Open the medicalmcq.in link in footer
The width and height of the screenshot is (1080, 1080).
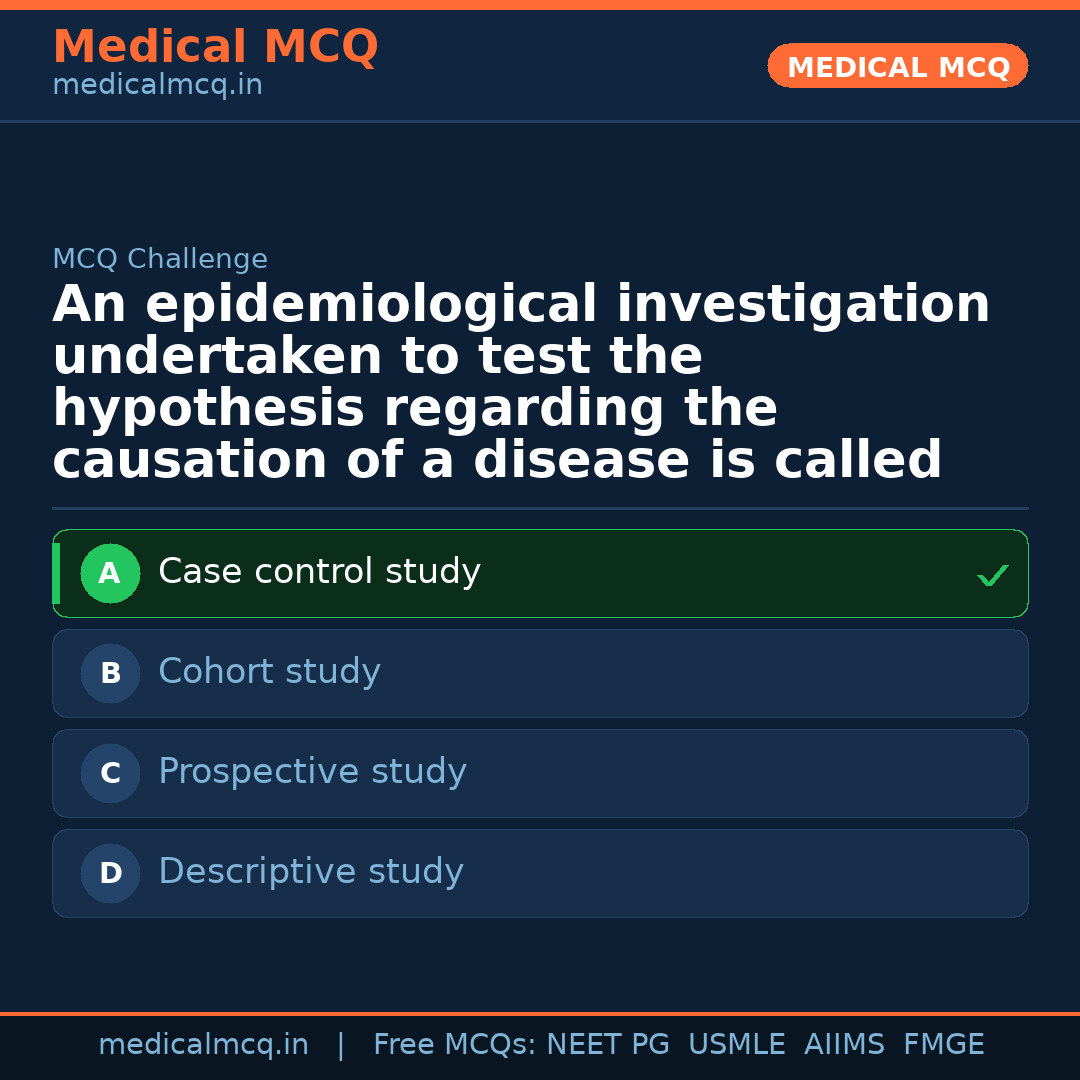click(x=203, y=1045)
